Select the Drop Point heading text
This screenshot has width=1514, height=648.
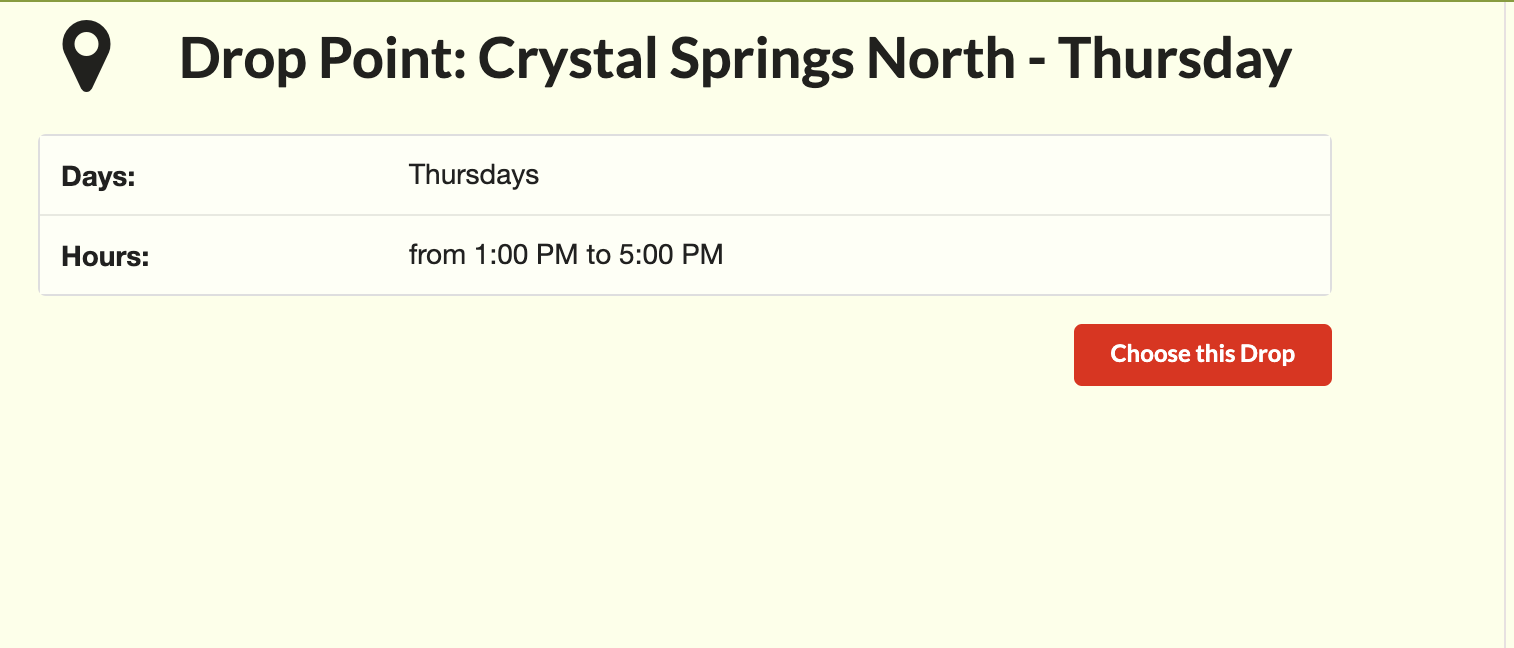(x=735, y=60)
